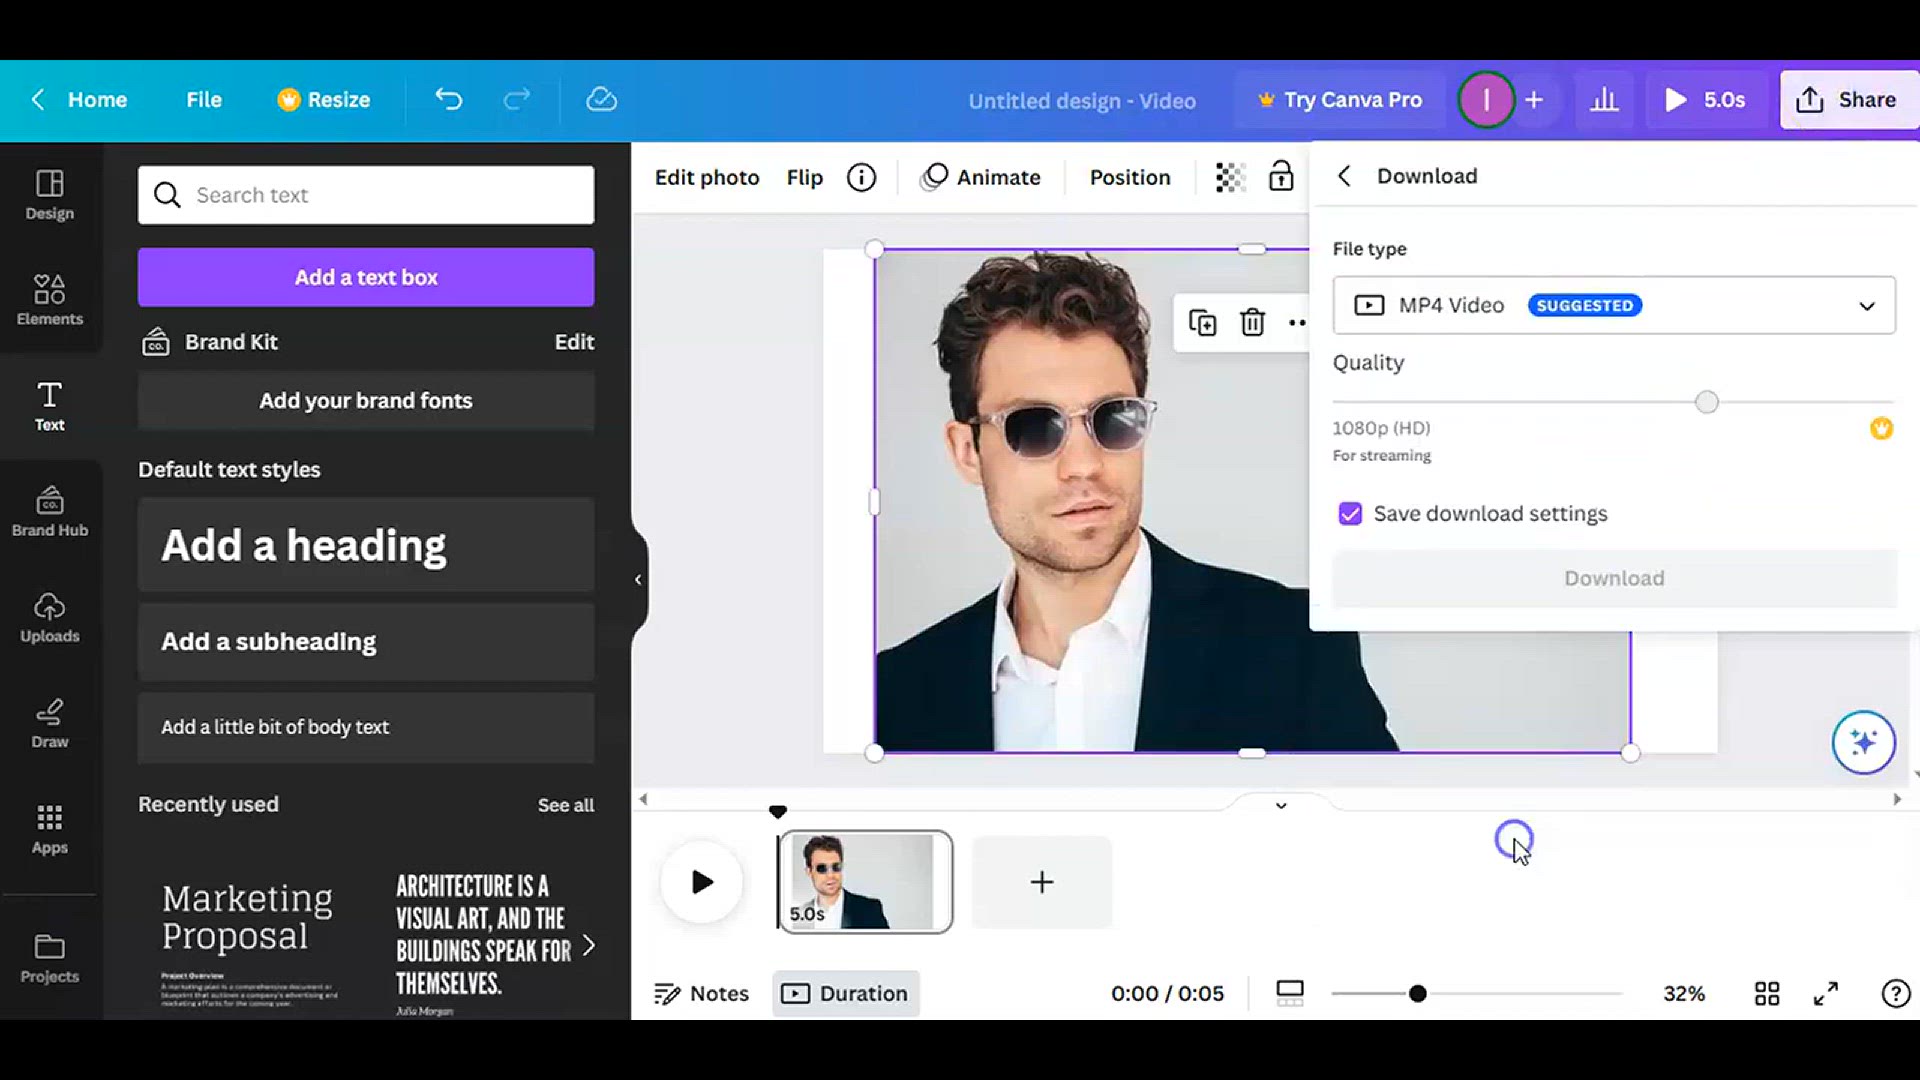This screenshot has height=1080, width=1920.
Task: Undo the last action
Action: pos(449,99)
